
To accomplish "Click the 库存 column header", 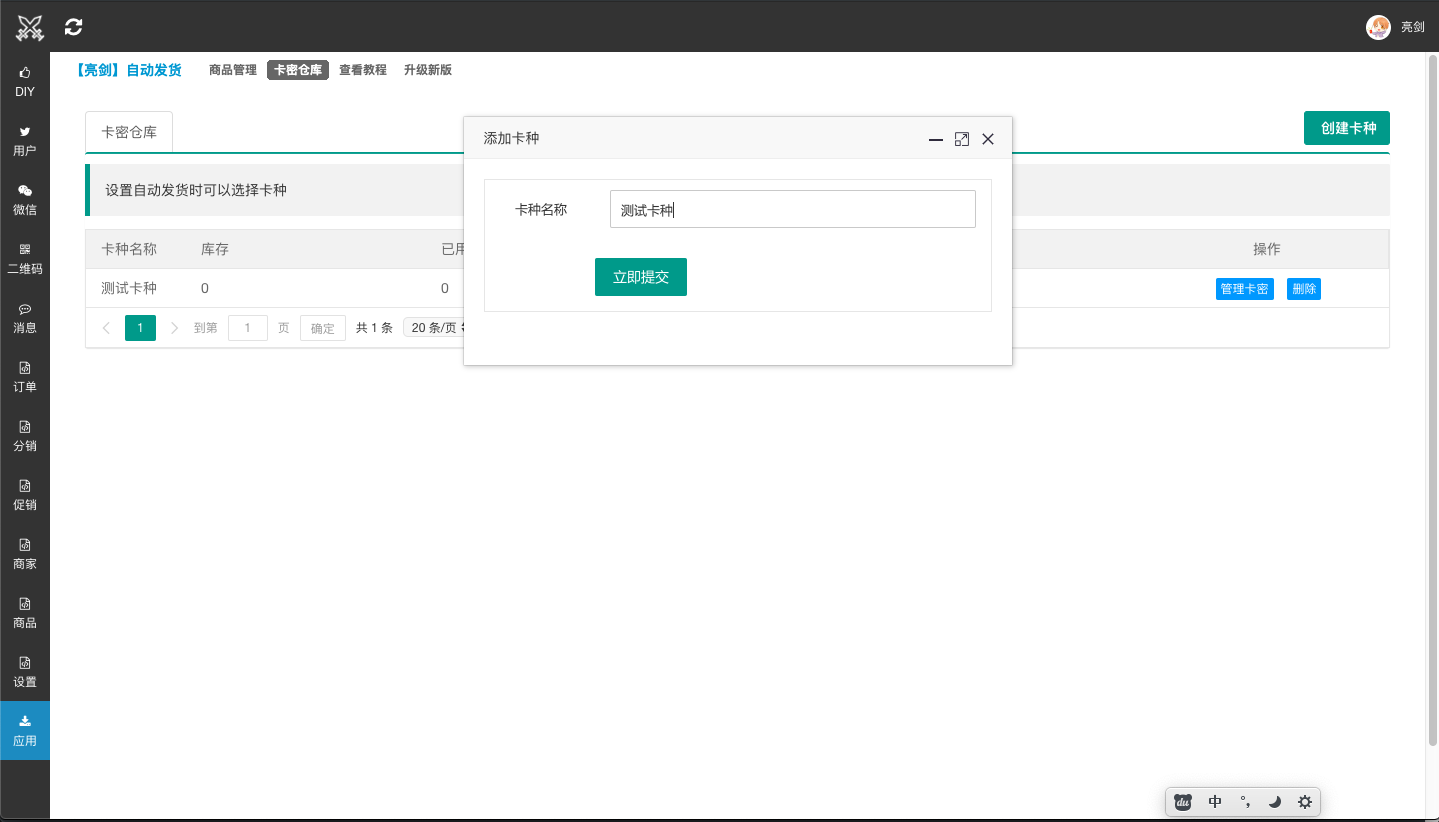I will point(215,249).
